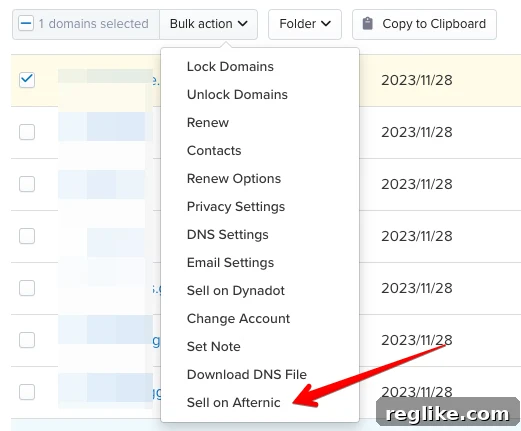Select Unlock Domains option
521x431 pixels.
[x=237, y=95]
